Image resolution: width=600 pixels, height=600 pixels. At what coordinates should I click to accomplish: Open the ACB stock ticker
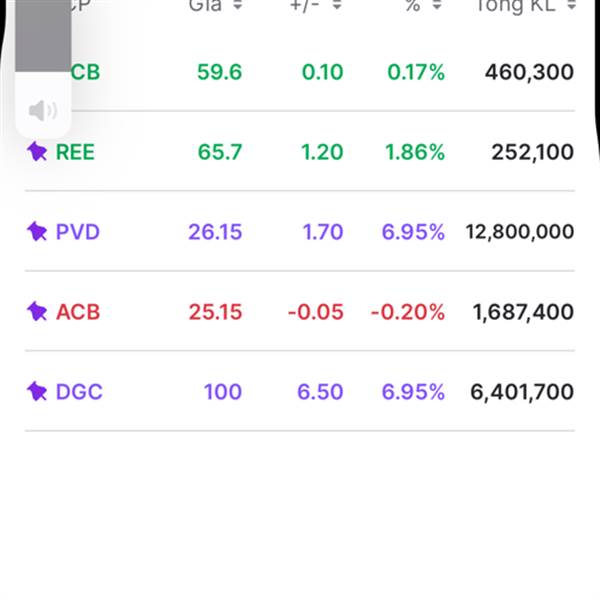tap(78, 312)
